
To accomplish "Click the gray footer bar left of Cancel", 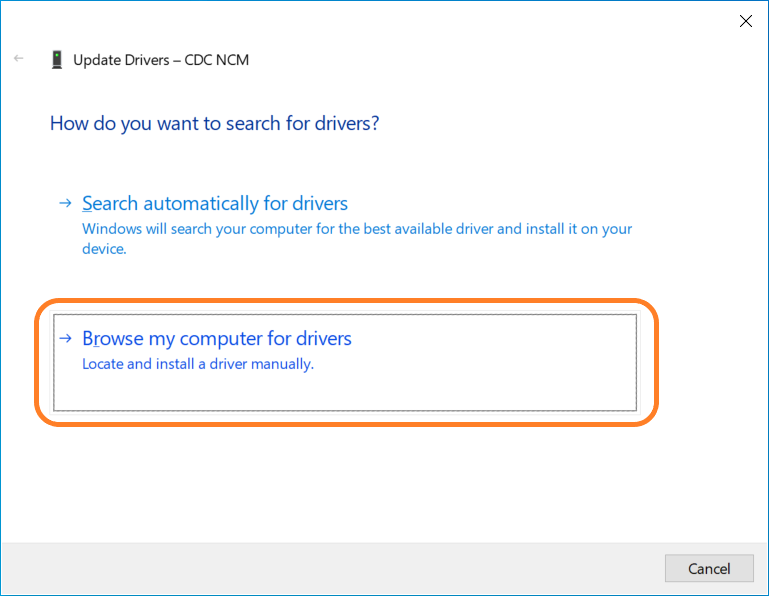I will click(x=330, y=569).
